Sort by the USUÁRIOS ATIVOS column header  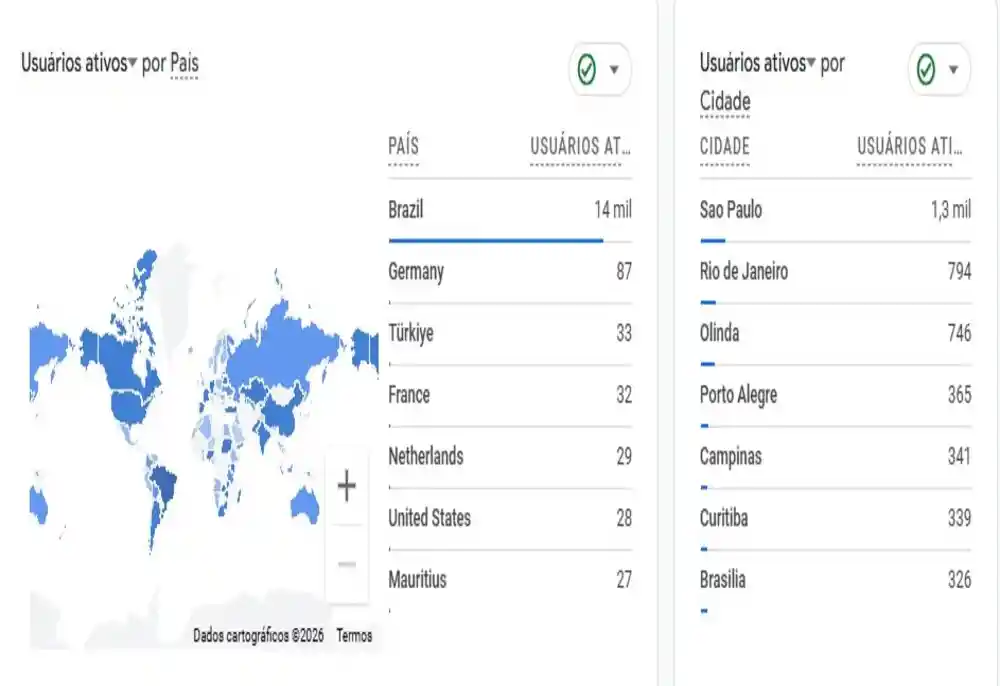(x=578, y=145)
